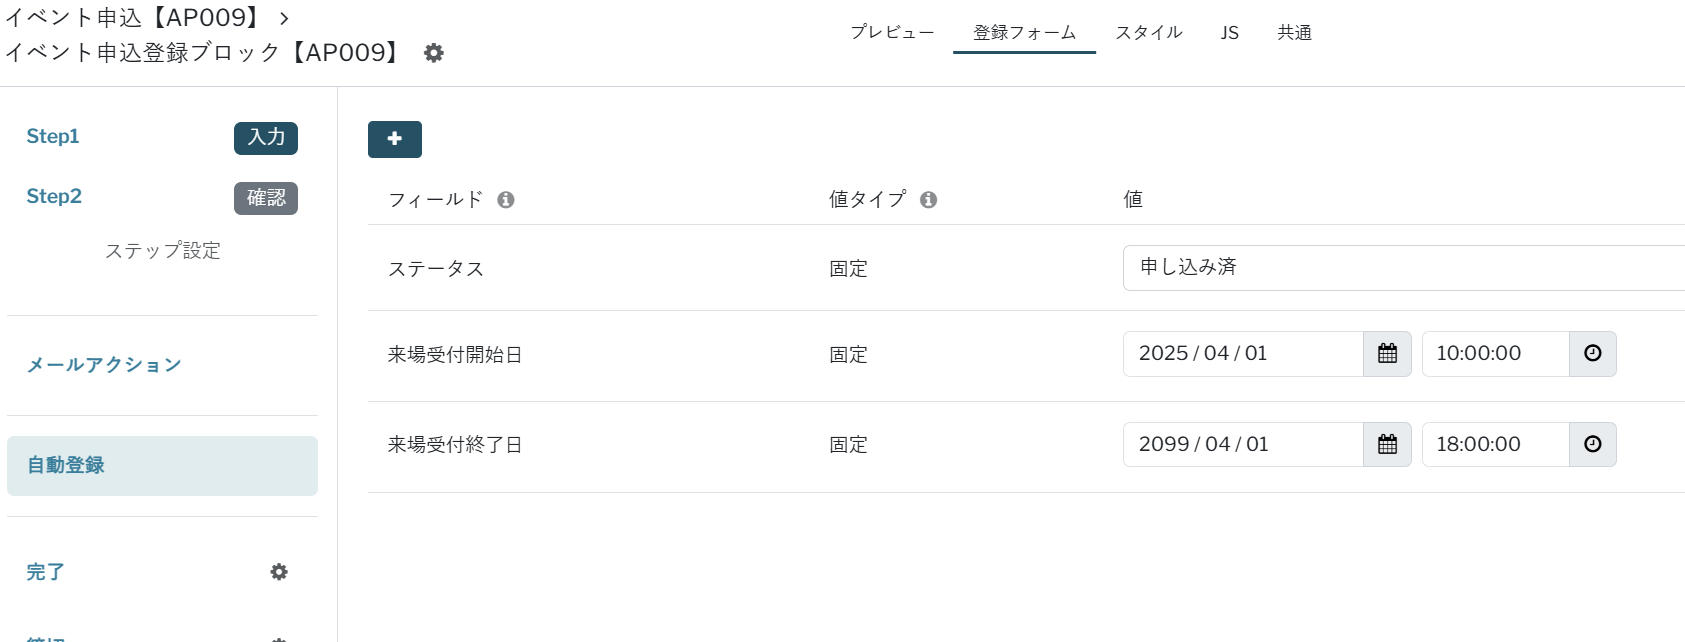The width and height of the screenshot is (1685, 642).
Task: Open the JS tab
Action: click(x=1230, y=33)
